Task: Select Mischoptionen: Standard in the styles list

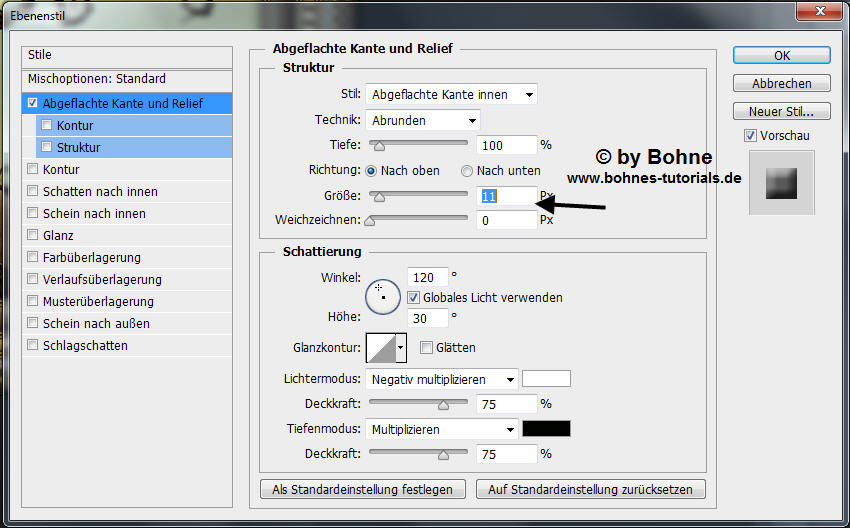Action: tap(97, 79)
